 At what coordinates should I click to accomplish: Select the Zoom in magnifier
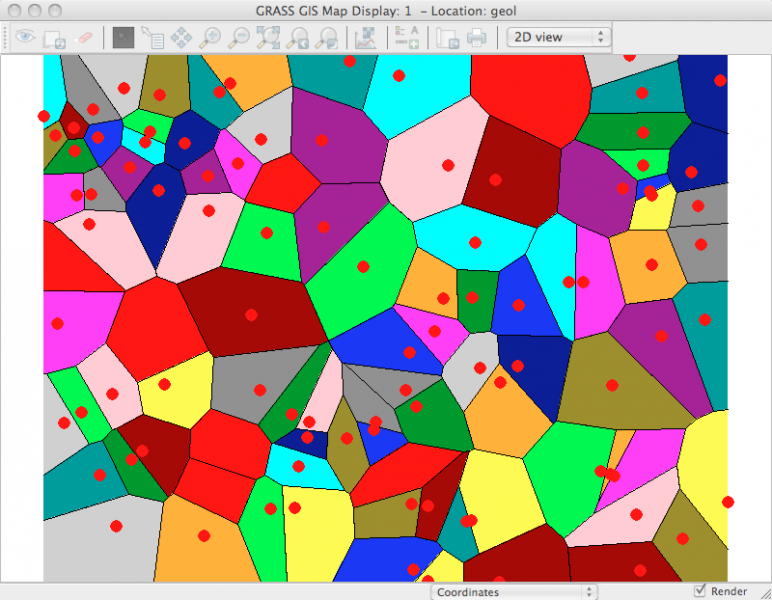pyautogui.click(x=210, y=38)
